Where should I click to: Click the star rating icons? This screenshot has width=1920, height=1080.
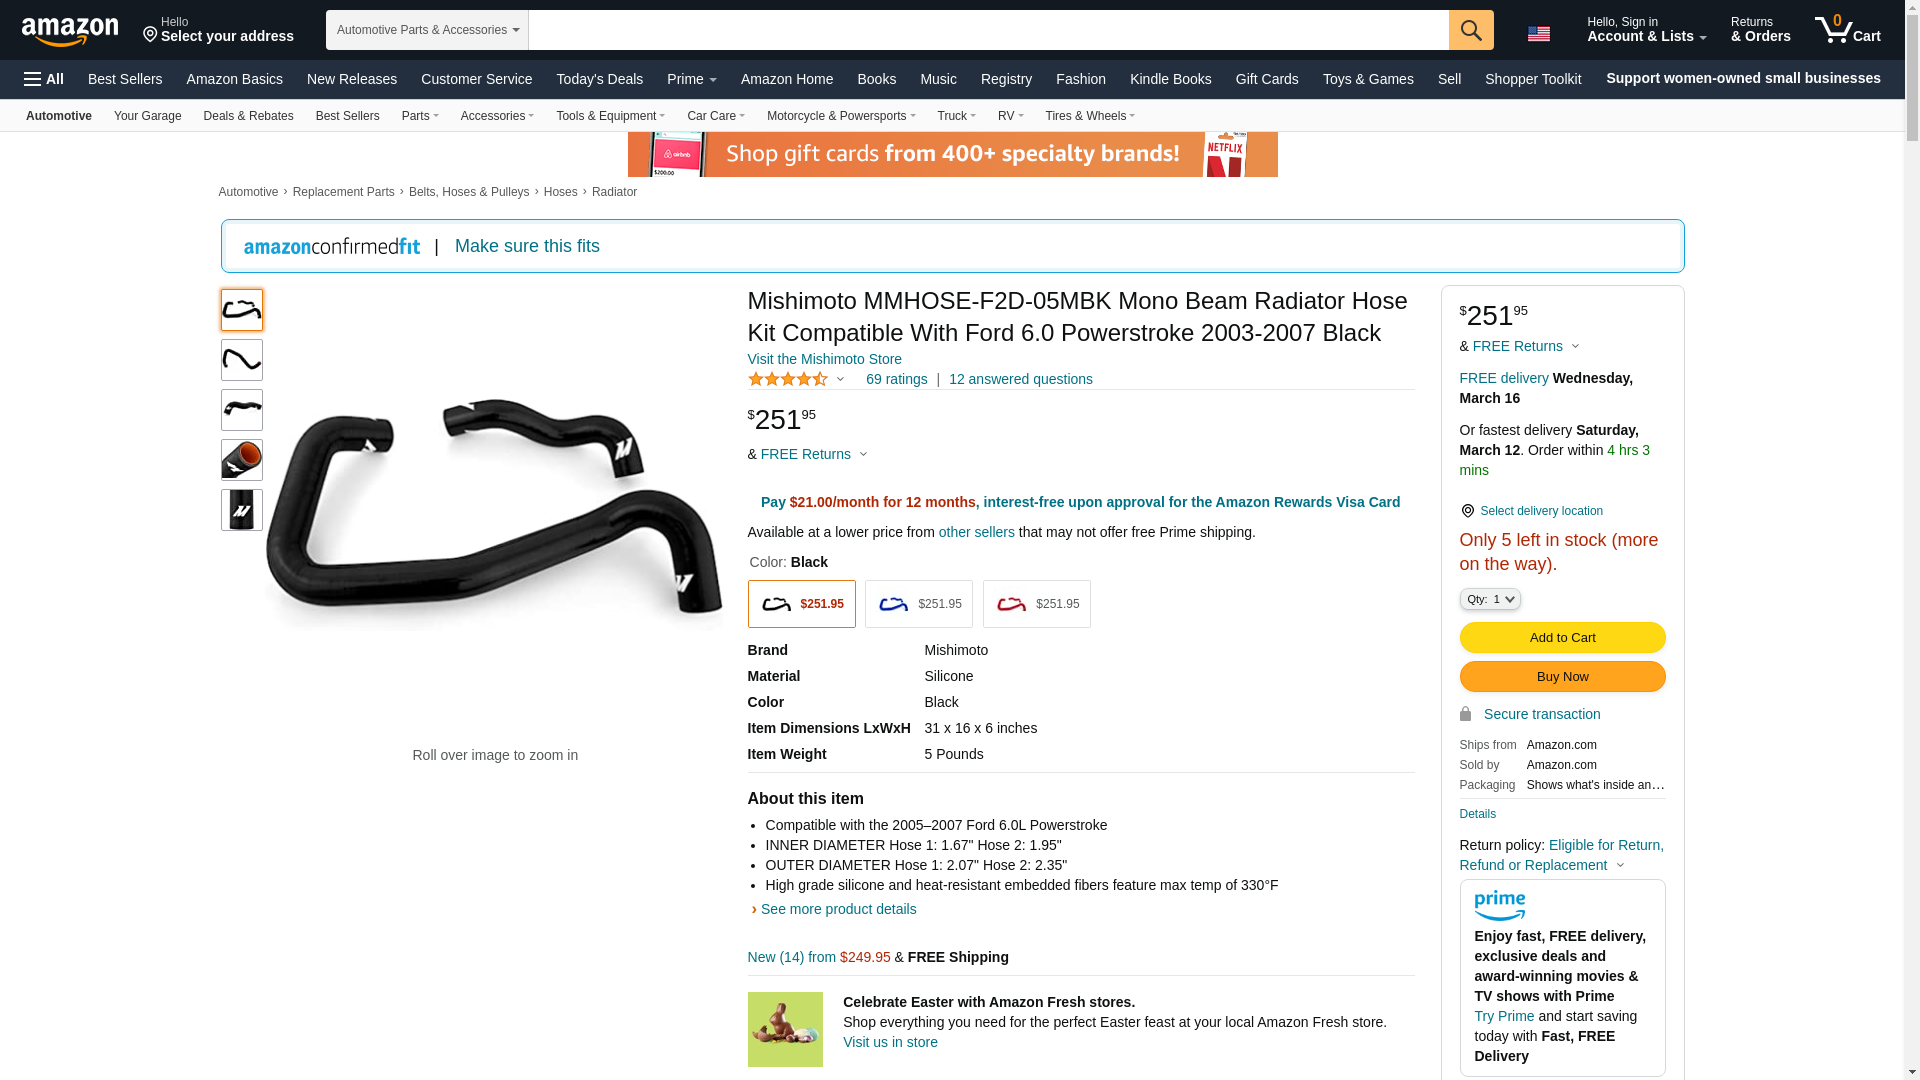pyautogui.click(x=788, y=379)
